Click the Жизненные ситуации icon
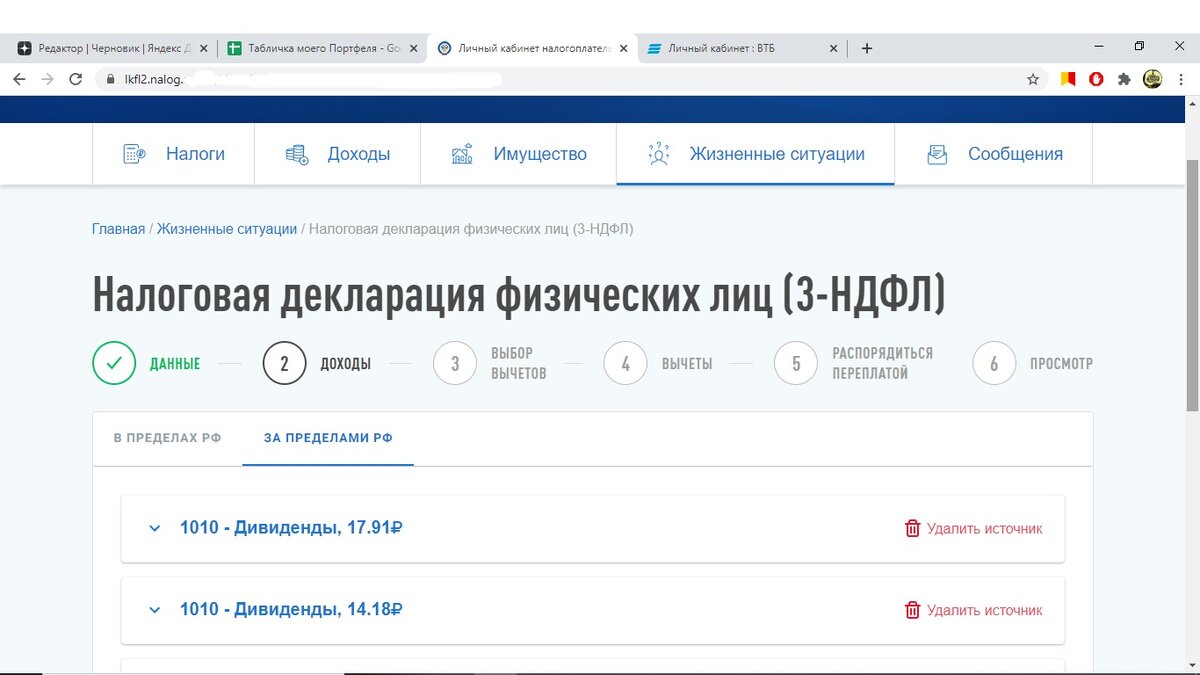The image size is (1200, 675). (658, 153)
